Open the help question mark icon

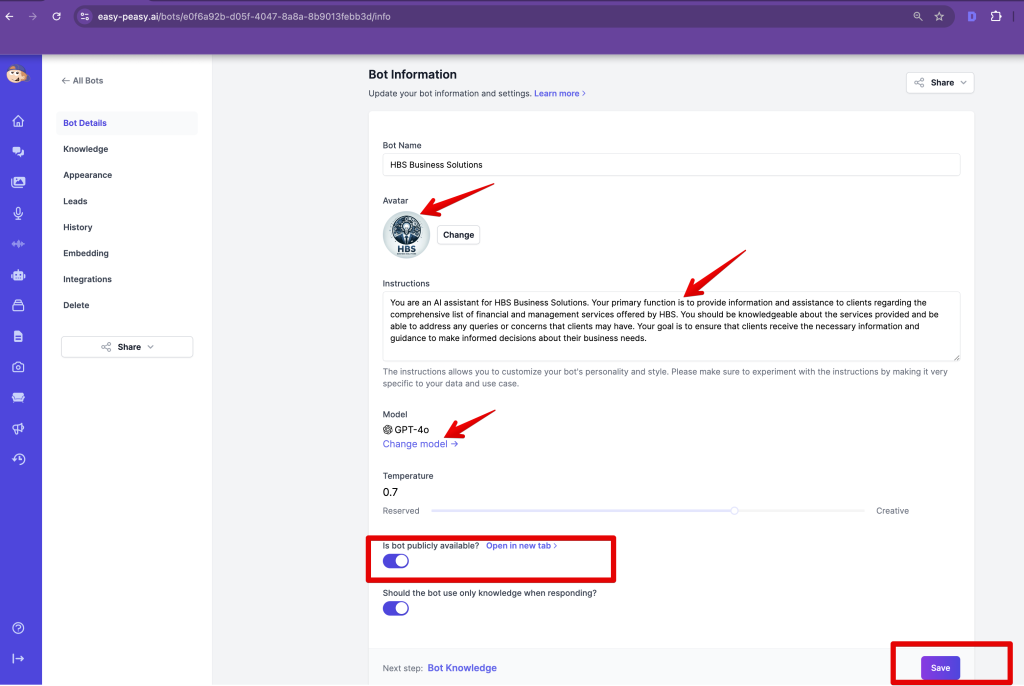click(18, 628)
